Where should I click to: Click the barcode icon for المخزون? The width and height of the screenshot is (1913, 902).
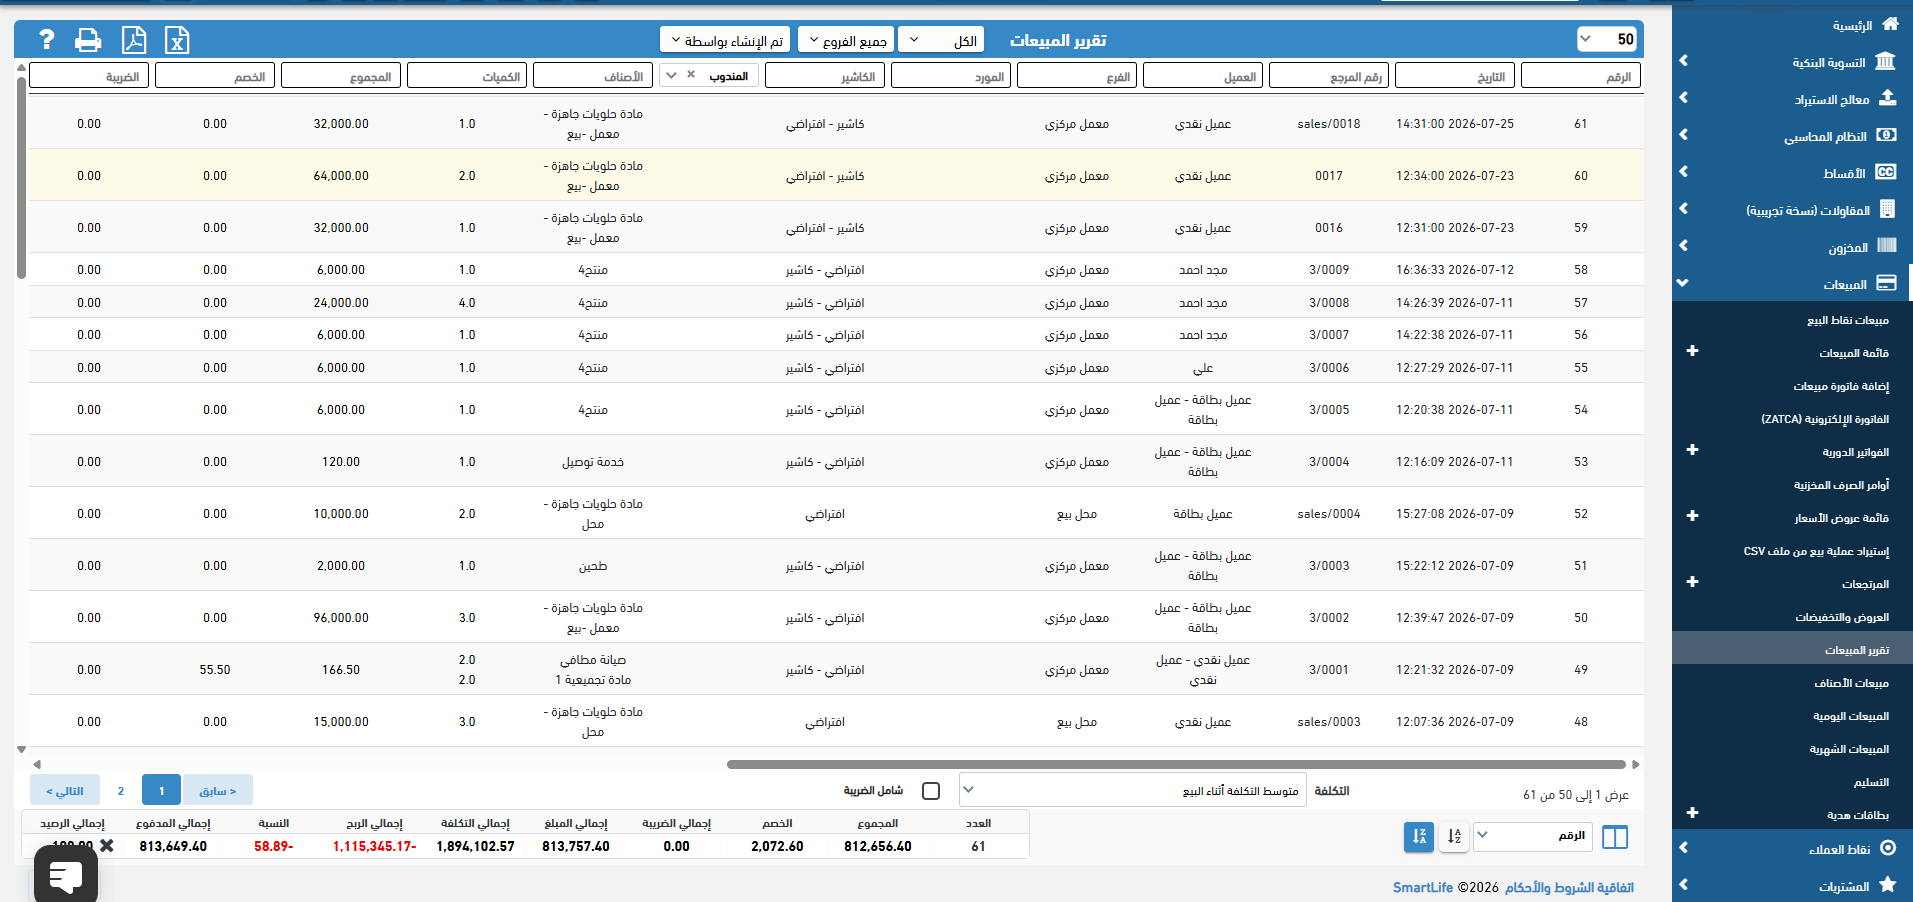[1887, 246]
